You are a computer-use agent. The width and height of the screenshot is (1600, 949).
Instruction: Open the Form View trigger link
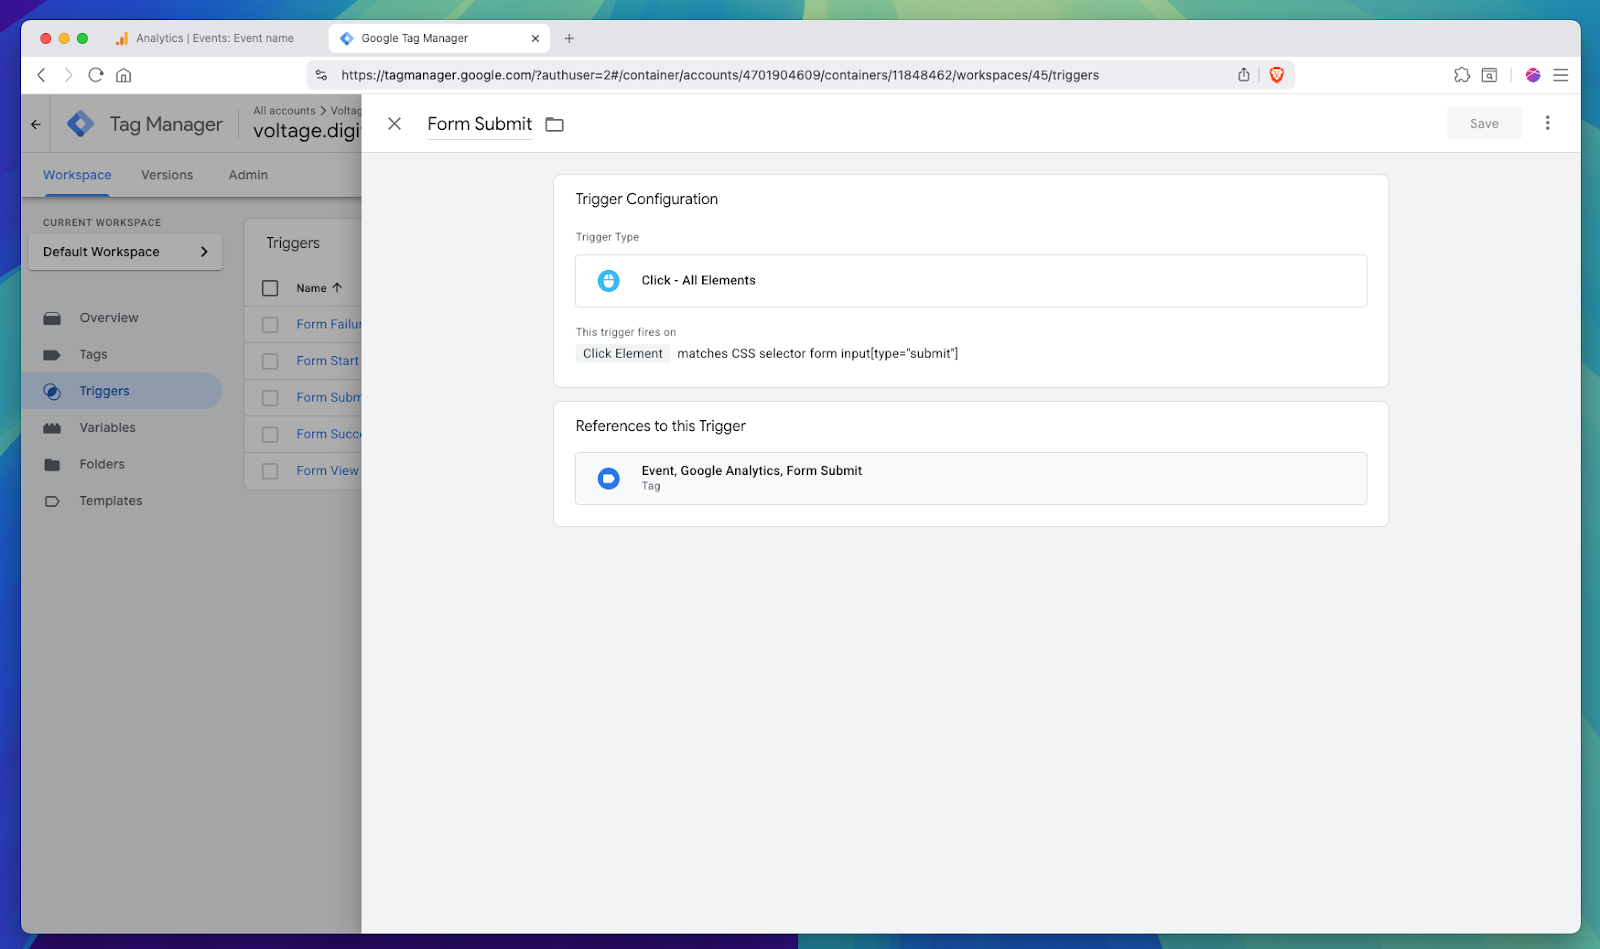point(328,471)
